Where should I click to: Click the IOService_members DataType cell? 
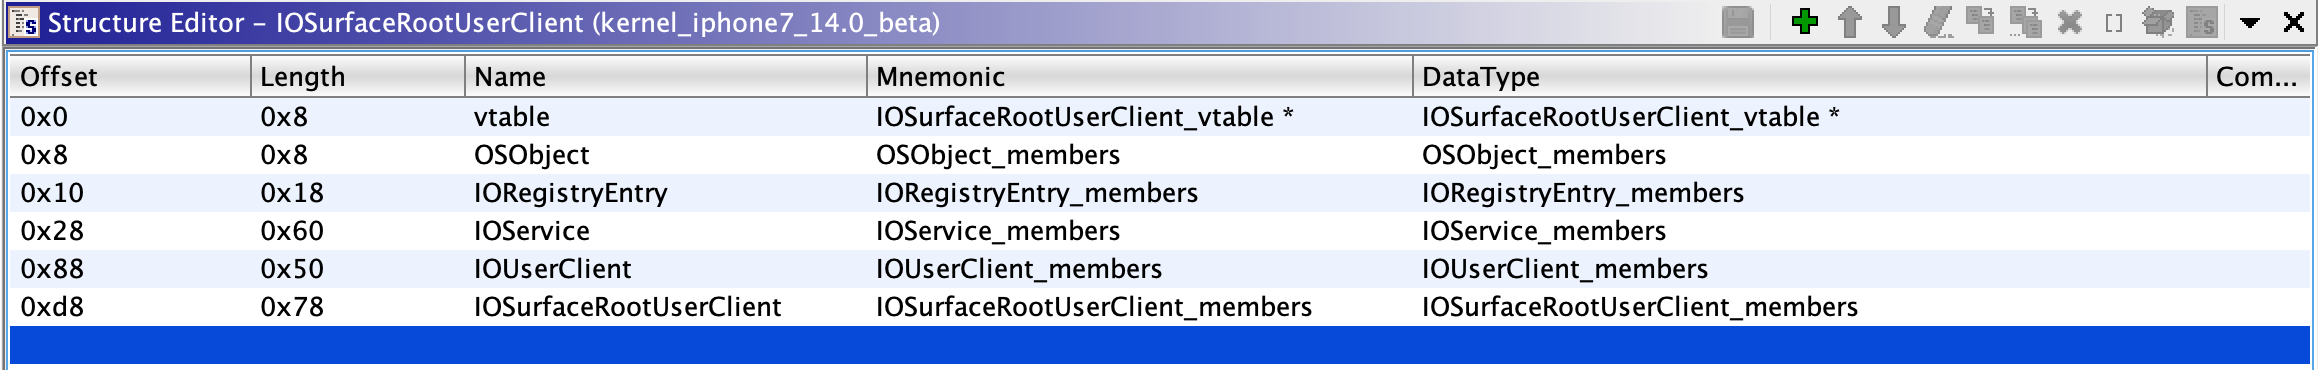tap(1809, 231)
